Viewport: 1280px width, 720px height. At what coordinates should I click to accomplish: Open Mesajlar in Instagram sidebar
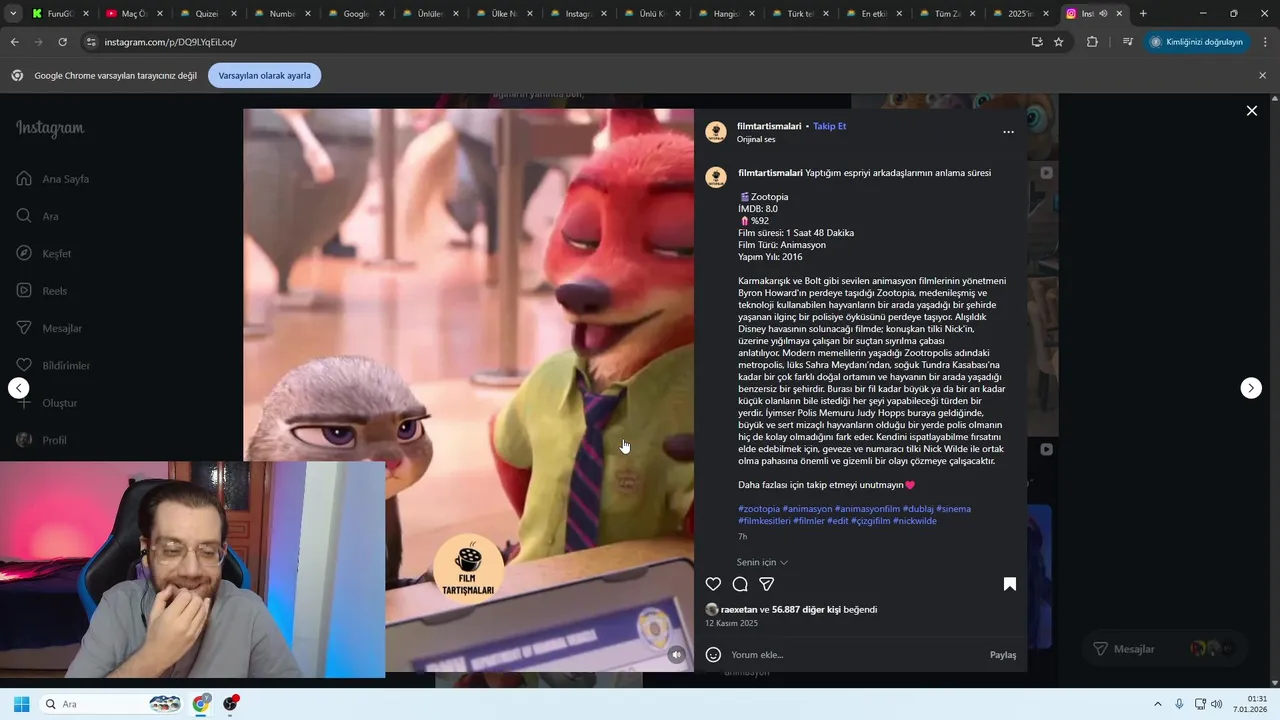pyautogui.click(x=50, y=328)
